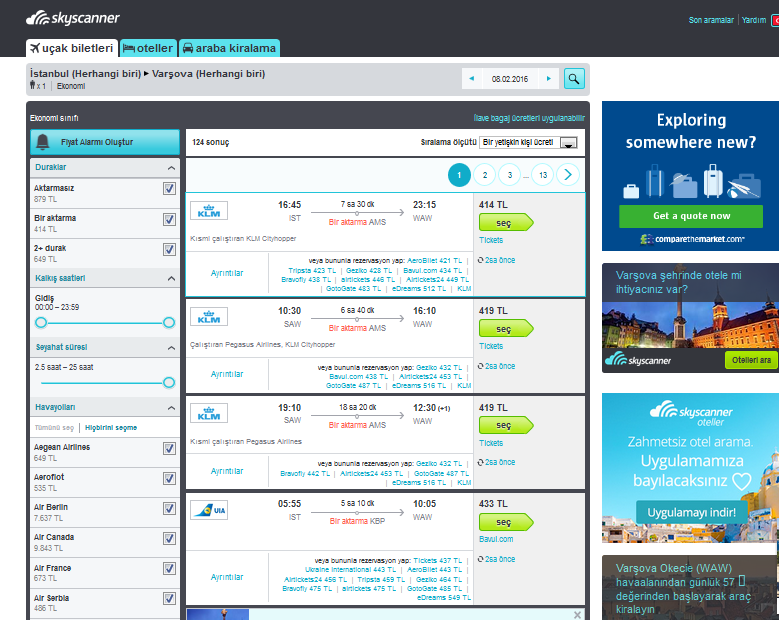Click İlave bagaj ücretleri uygulanabilir link
Viewport: 779px width, 620px height.
pos(529,118)
